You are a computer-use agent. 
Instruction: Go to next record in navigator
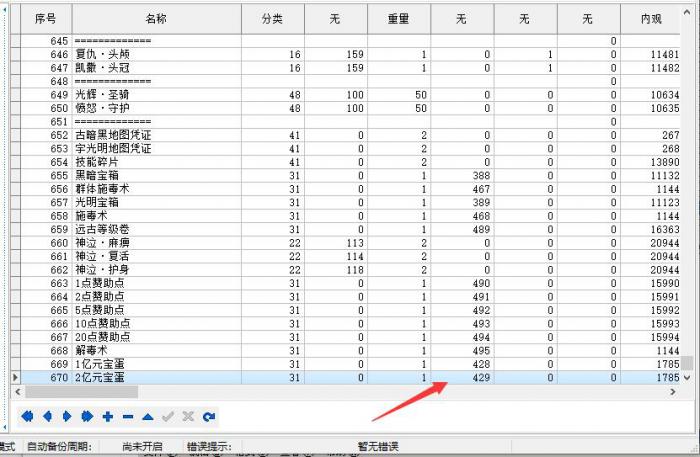tap(67, 416)
